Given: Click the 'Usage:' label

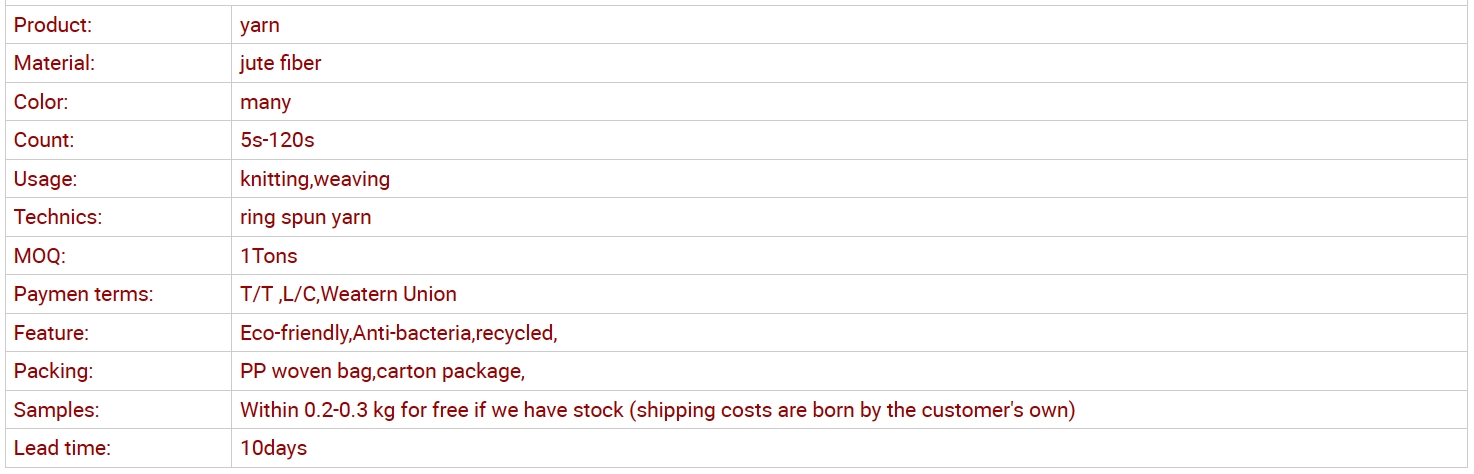Looking at the screenshot, I should (45, 179).
